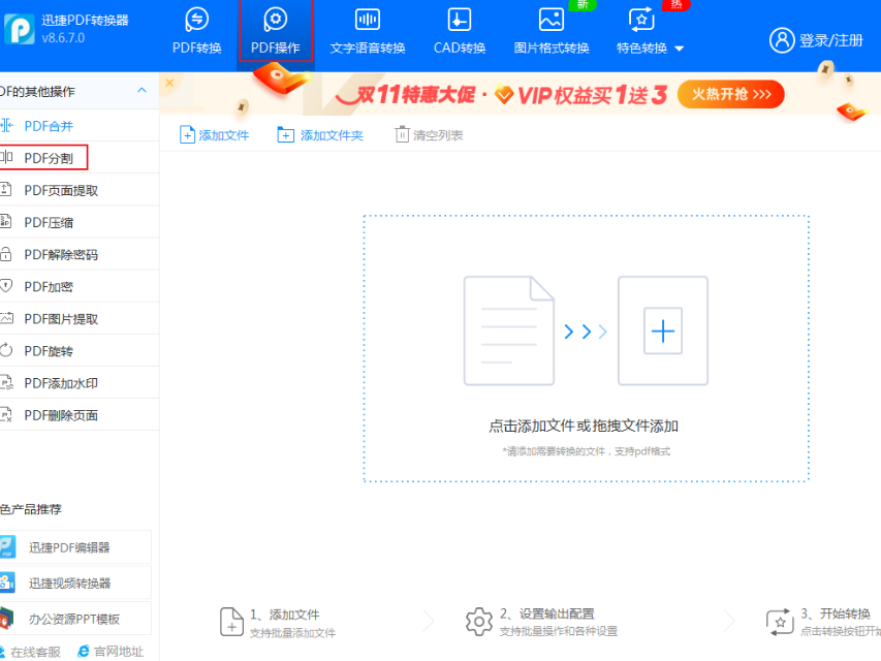
Task: Click 清空列表 in toolbar
Action: click(429, 135)
